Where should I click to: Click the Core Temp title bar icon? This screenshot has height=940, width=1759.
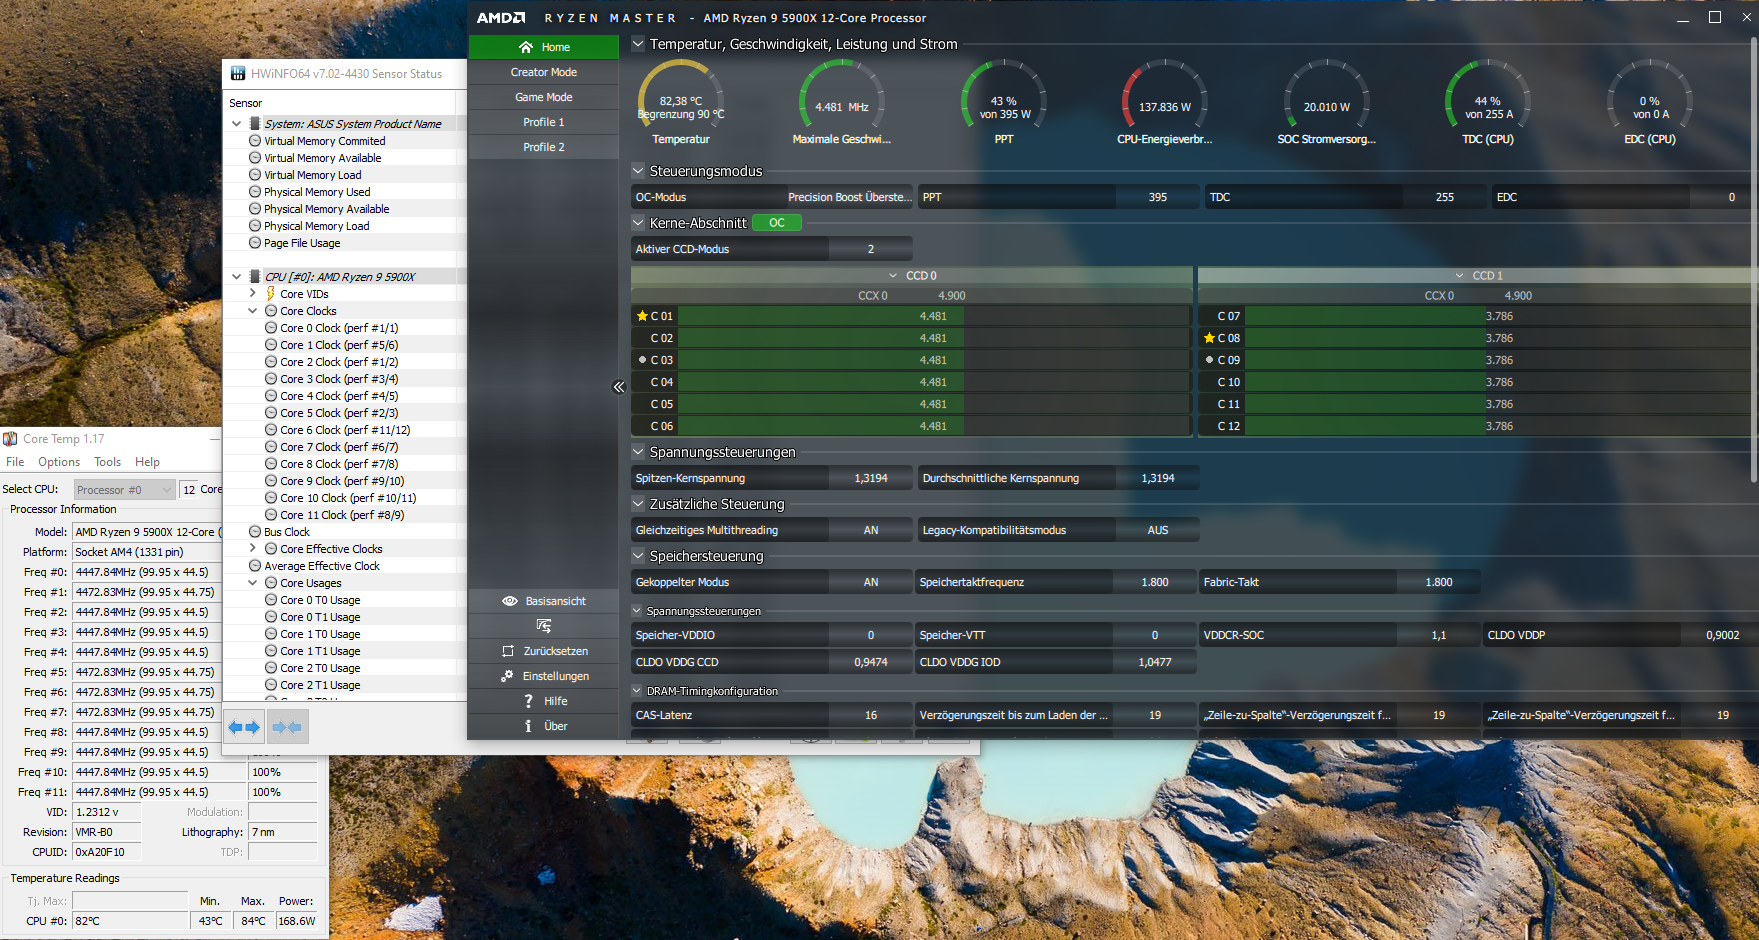click(x=10, y=439)
